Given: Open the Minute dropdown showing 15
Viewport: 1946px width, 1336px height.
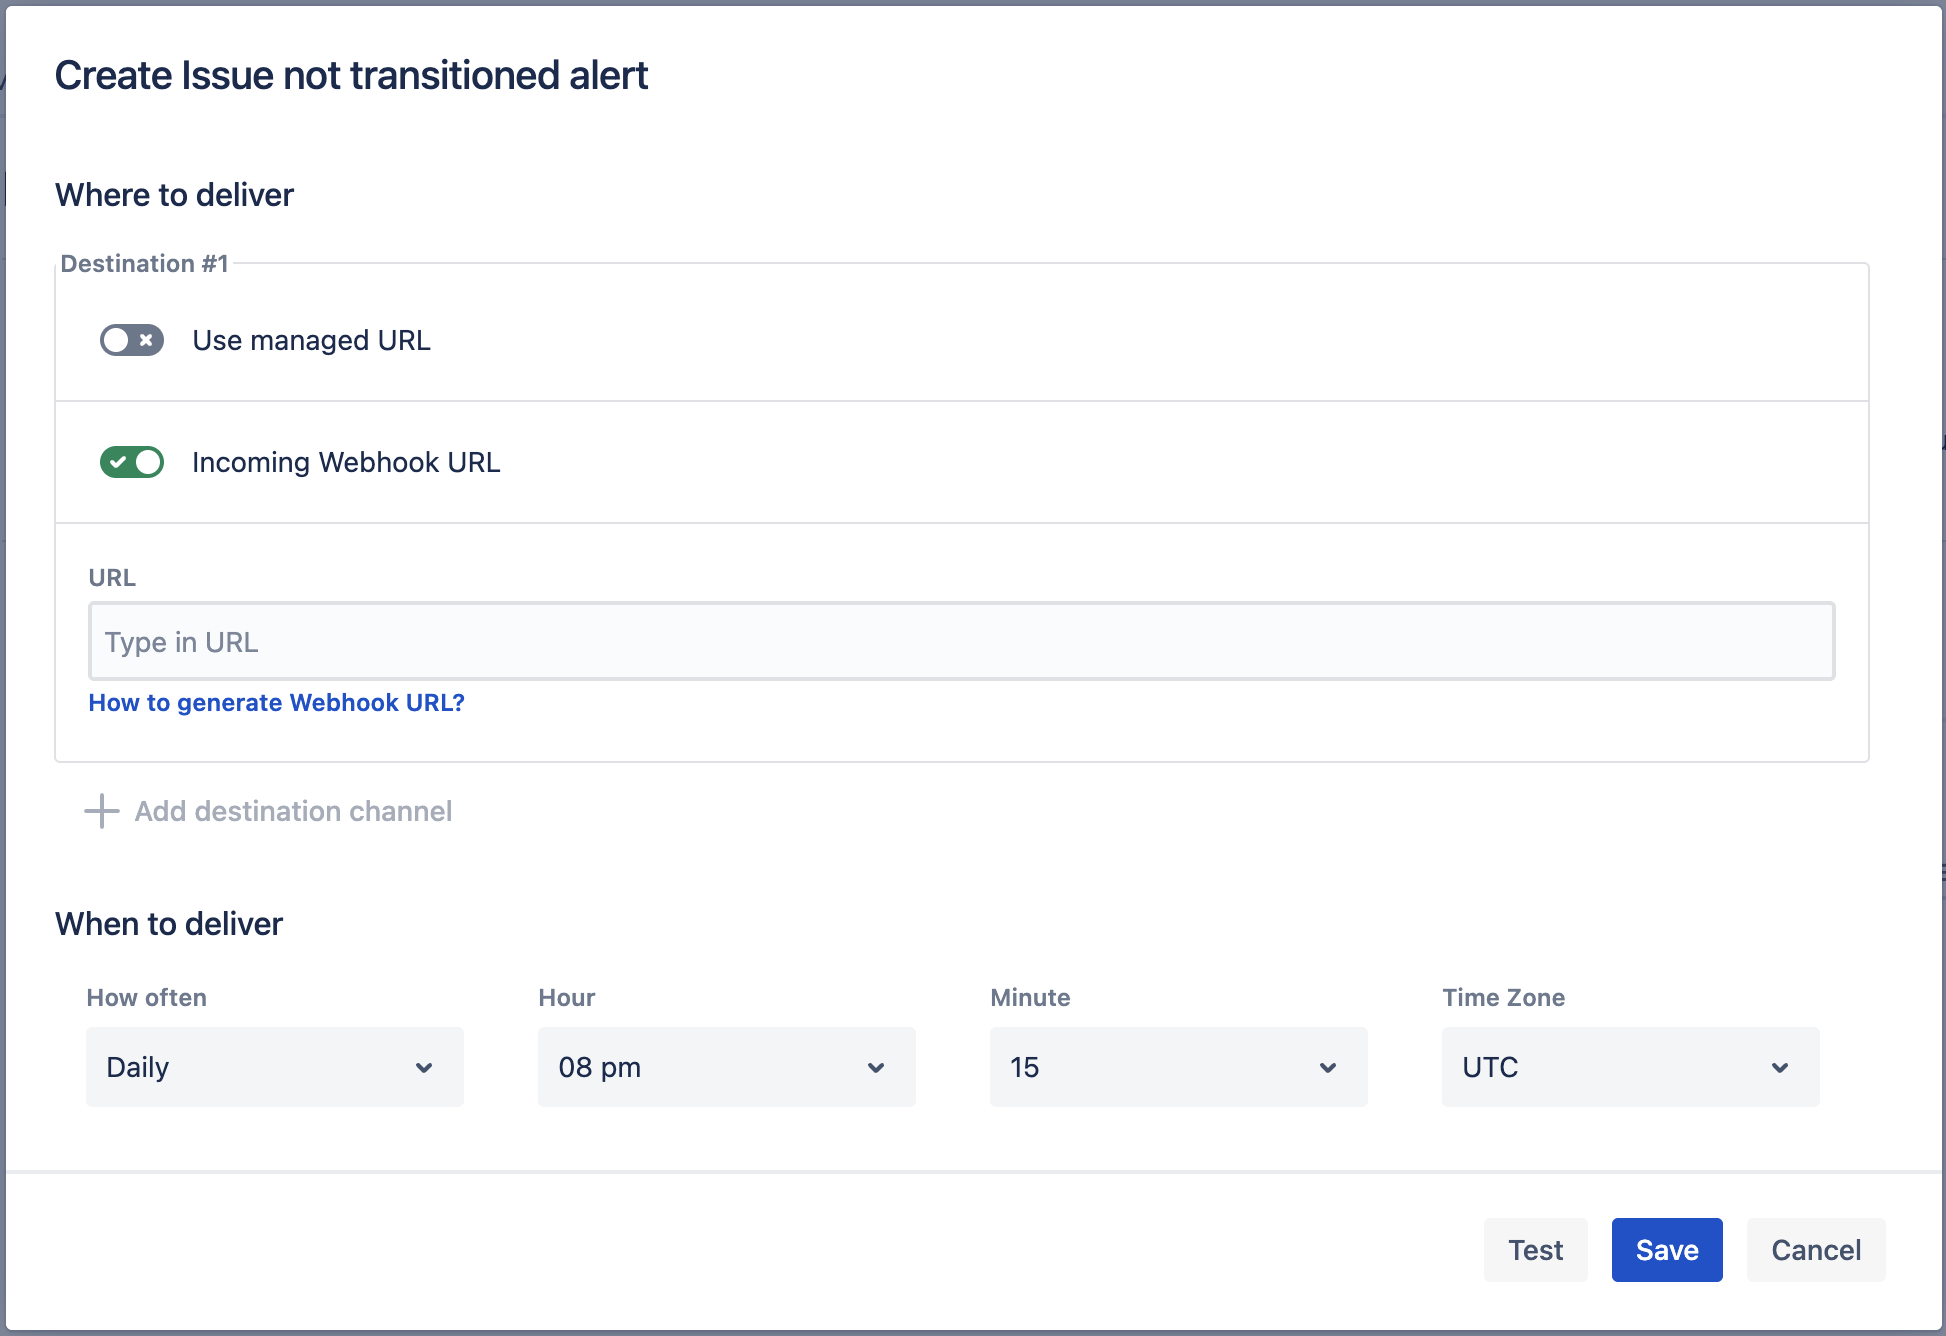Looking at the screenshot, I should tap(1178, 1067).
